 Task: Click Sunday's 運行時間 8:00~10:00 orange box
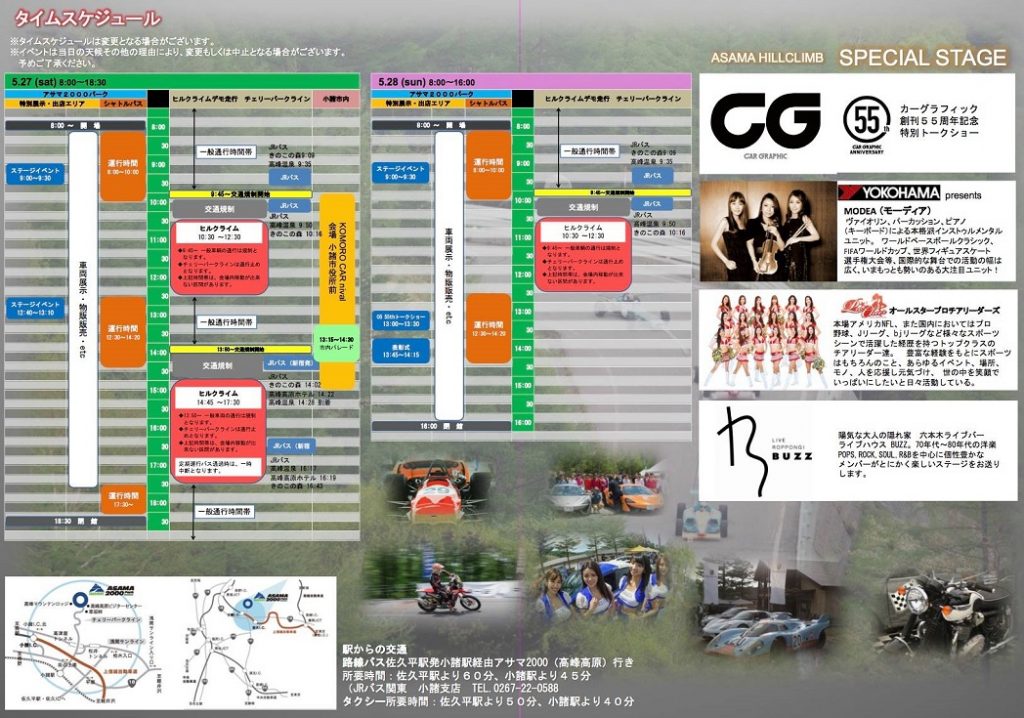[x=488, y=165]
